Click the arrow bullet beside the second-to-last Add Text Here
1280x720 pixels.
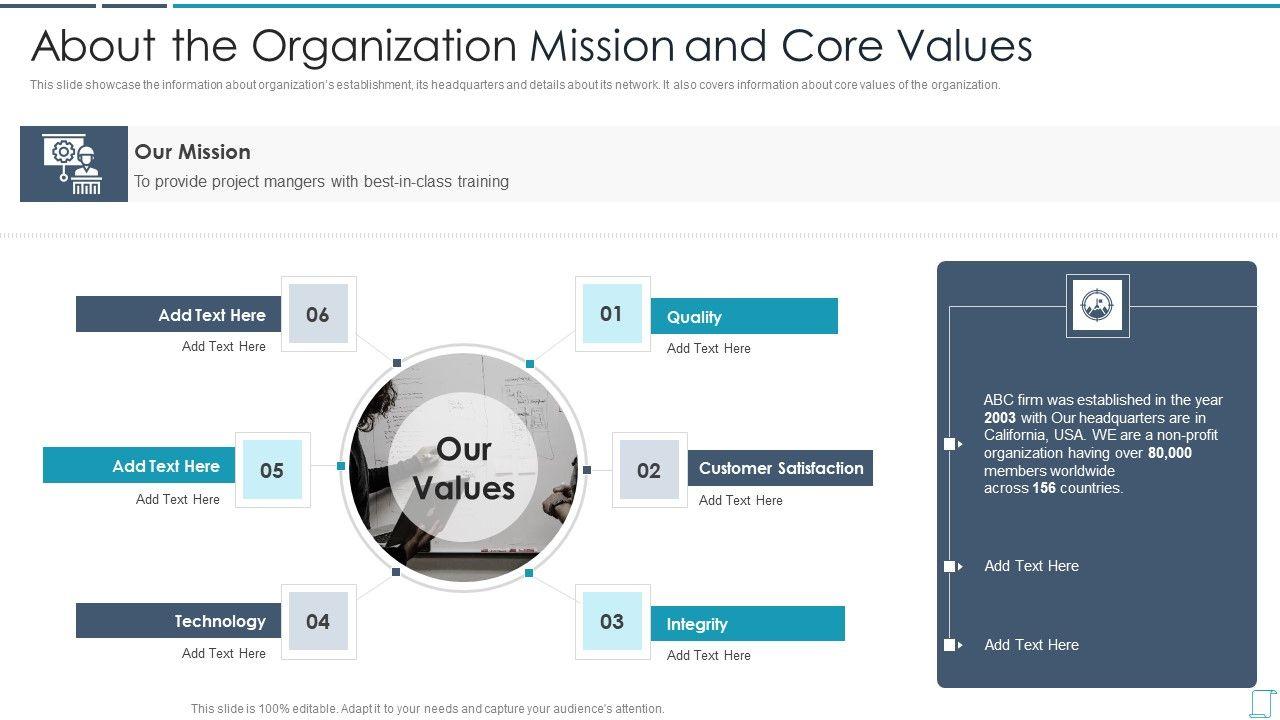[x=952, y=566]
